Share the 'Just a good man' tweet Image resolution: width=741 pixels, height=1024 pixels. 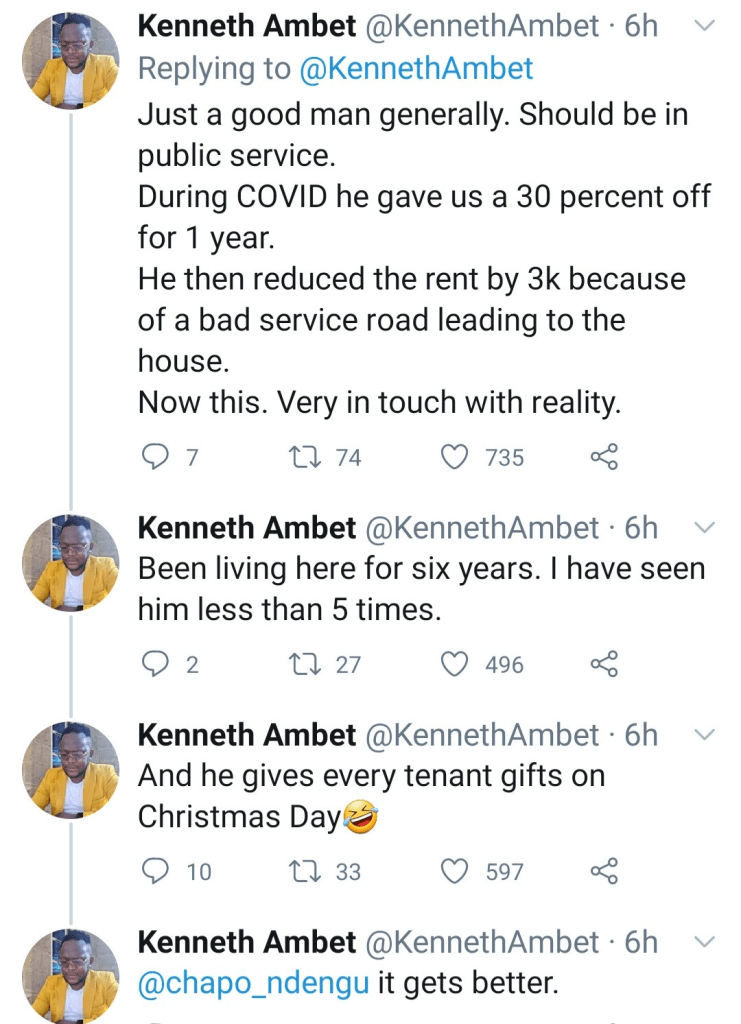click(604, 457)
